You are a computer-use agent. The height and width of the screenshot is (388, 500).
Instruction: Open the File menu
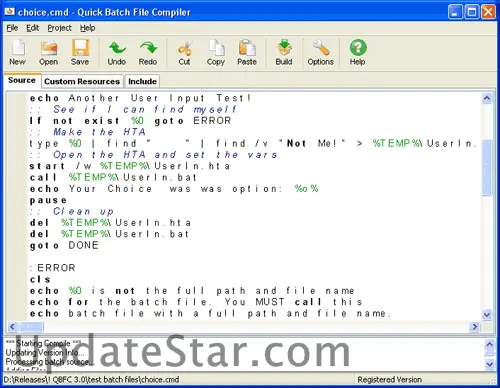click(x=12, y=28)
